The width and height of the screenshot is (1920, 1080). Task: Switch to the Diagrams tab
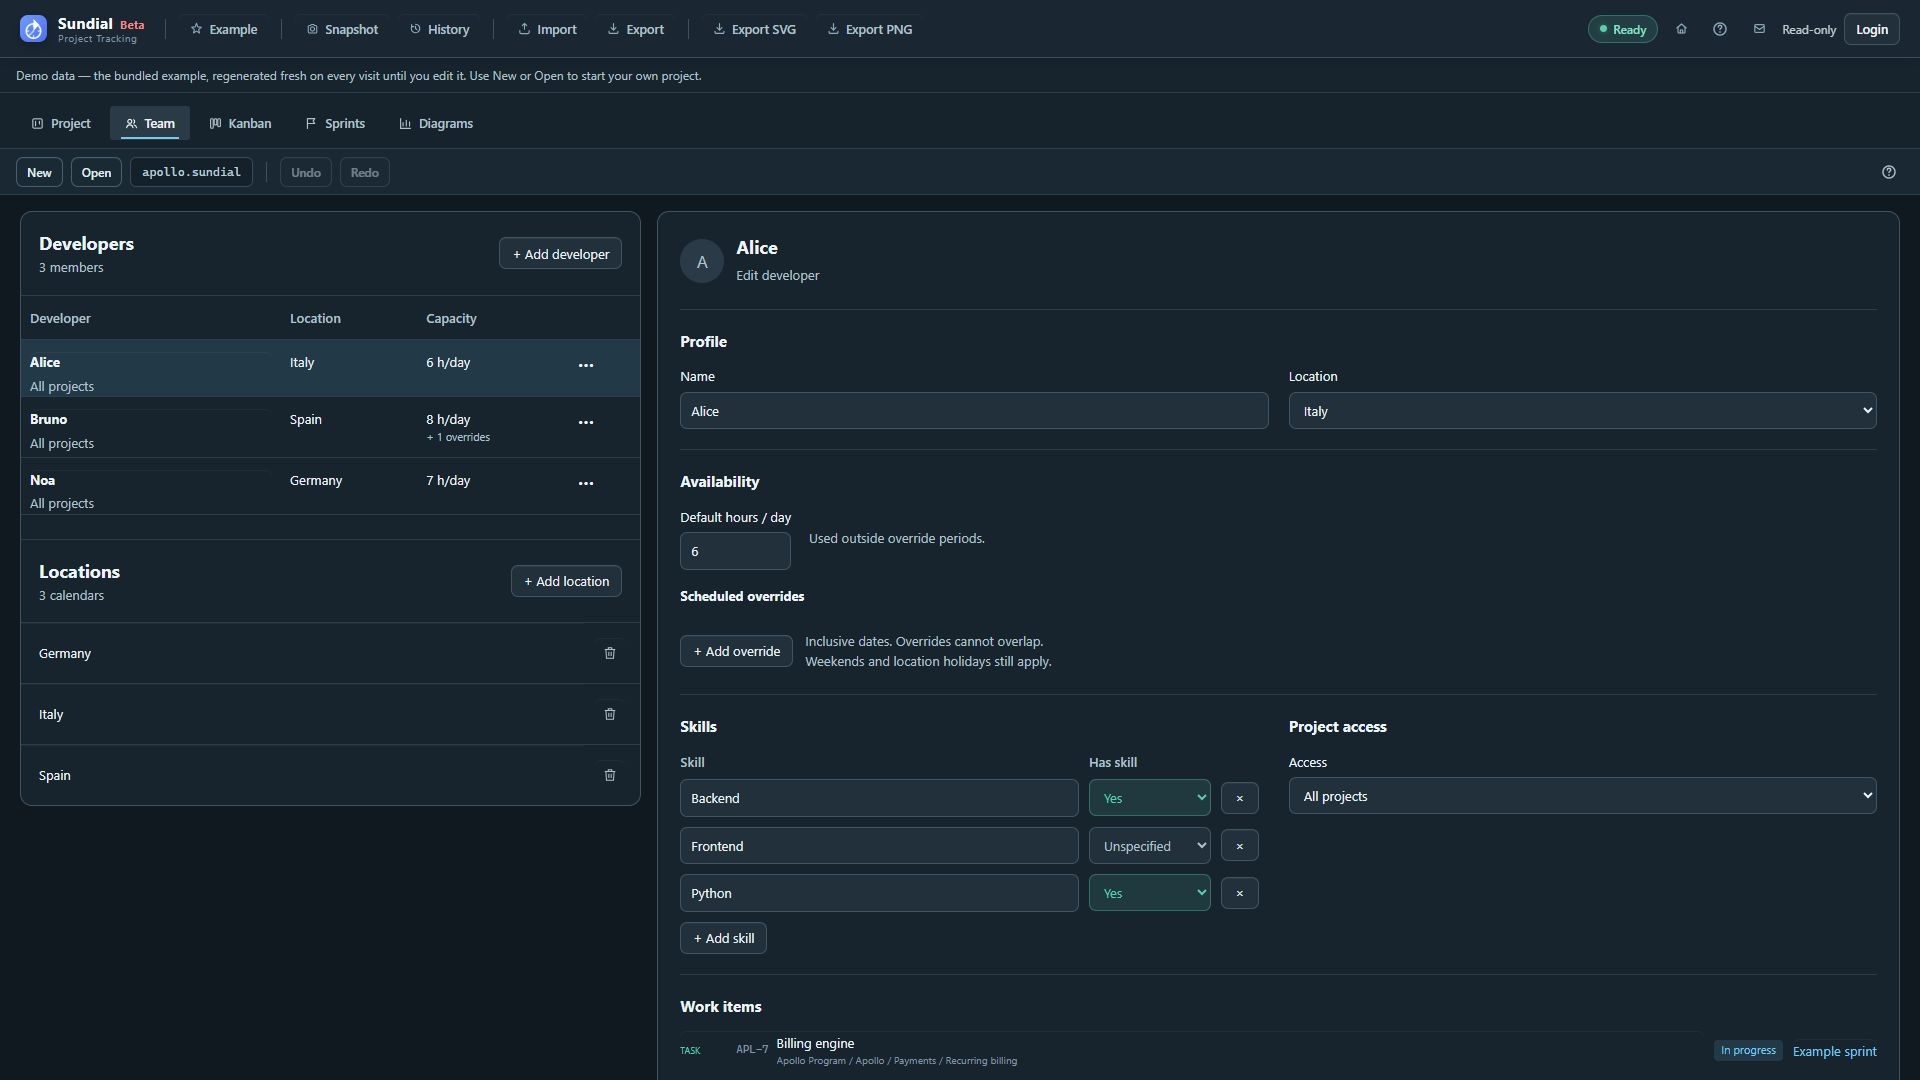tap(436, 123)
